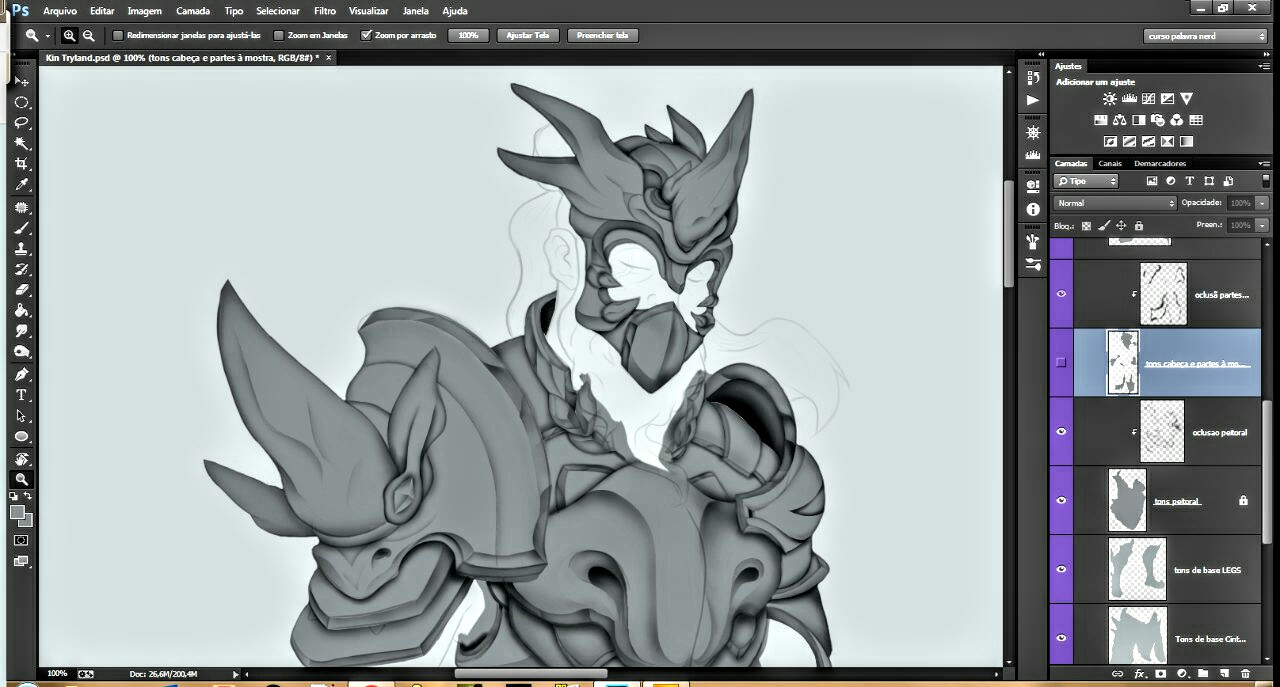Open the 'curso palavra nerd' workspace dropdown
The image size is (1280, 687).
click(x=1205, y=35)
